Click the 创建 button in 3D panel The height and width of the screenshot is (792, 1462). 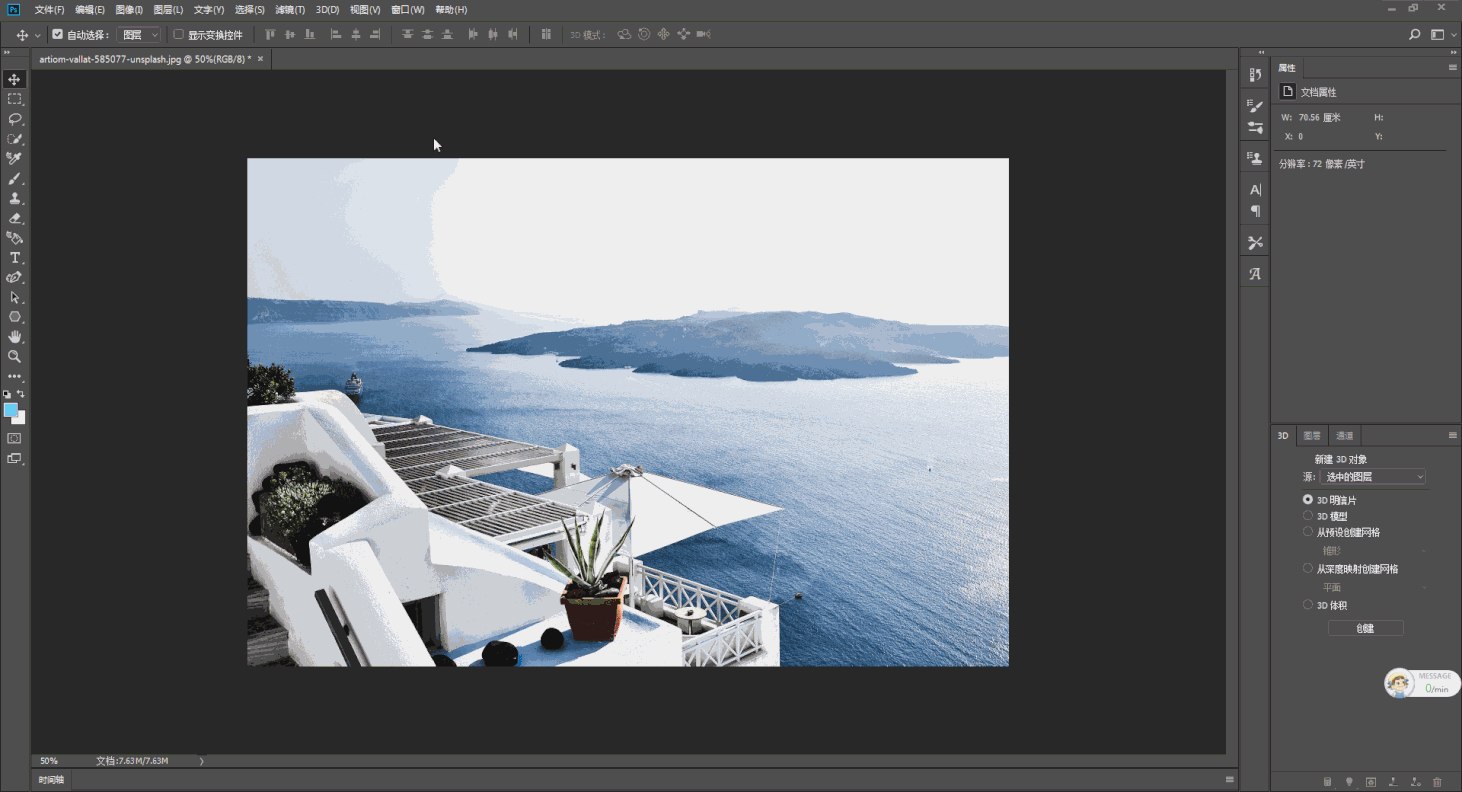(x=1366, y=627)
